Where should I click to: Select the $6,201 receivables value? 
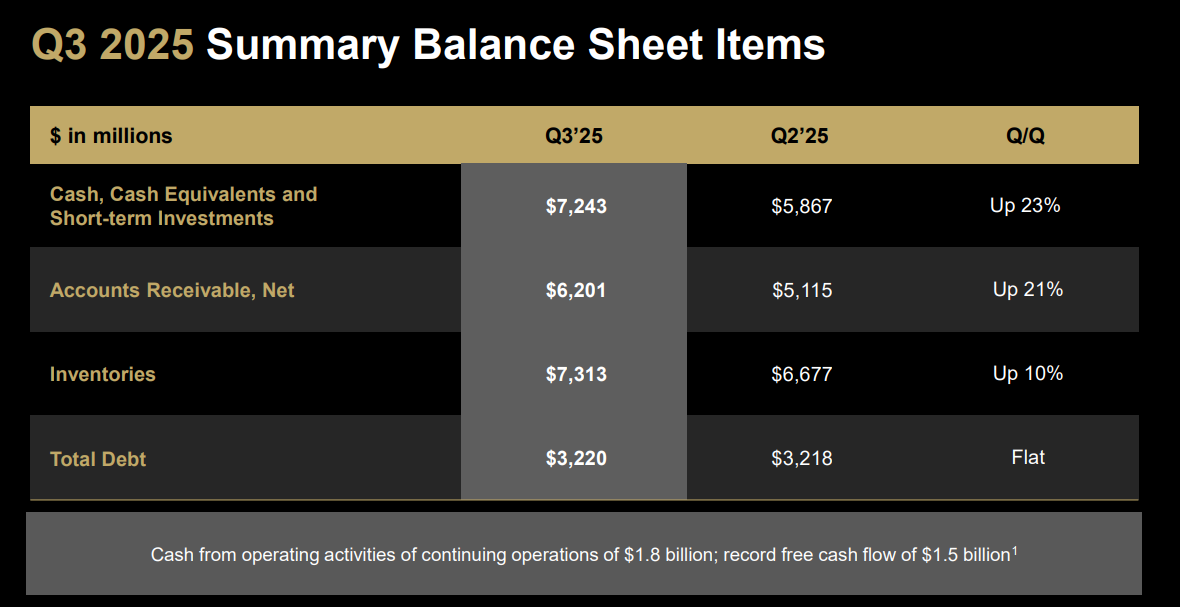coord(576,291)
